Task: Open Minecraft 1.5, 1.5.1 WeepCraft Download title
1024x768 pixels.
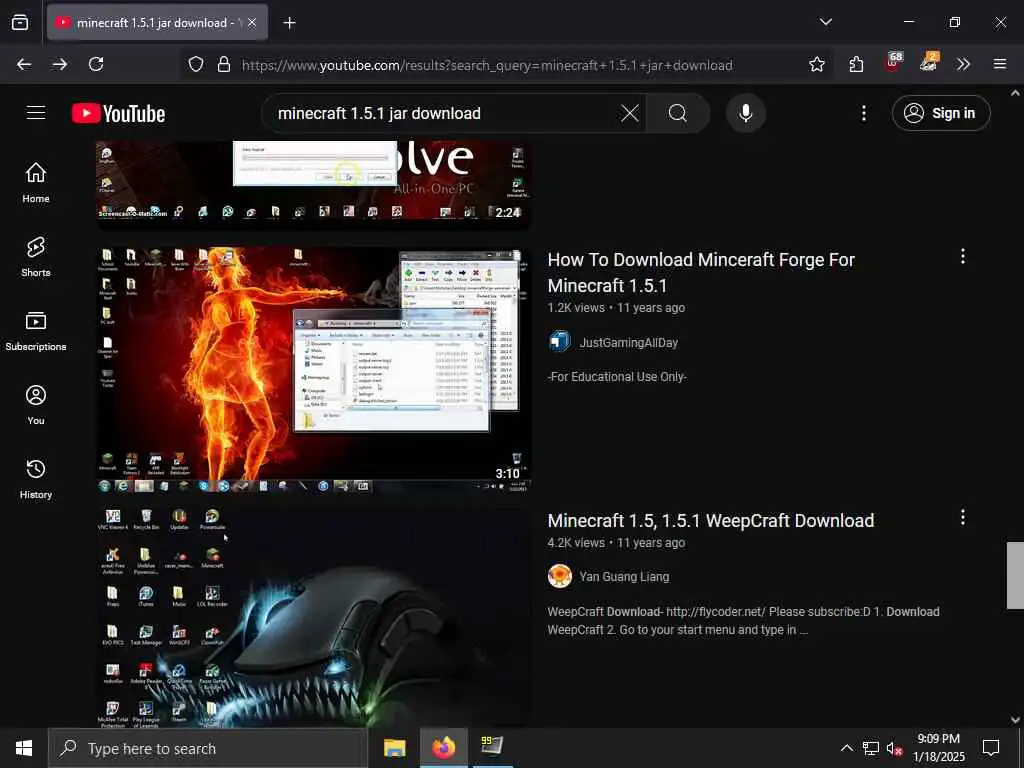Action: tap(711, 520)
